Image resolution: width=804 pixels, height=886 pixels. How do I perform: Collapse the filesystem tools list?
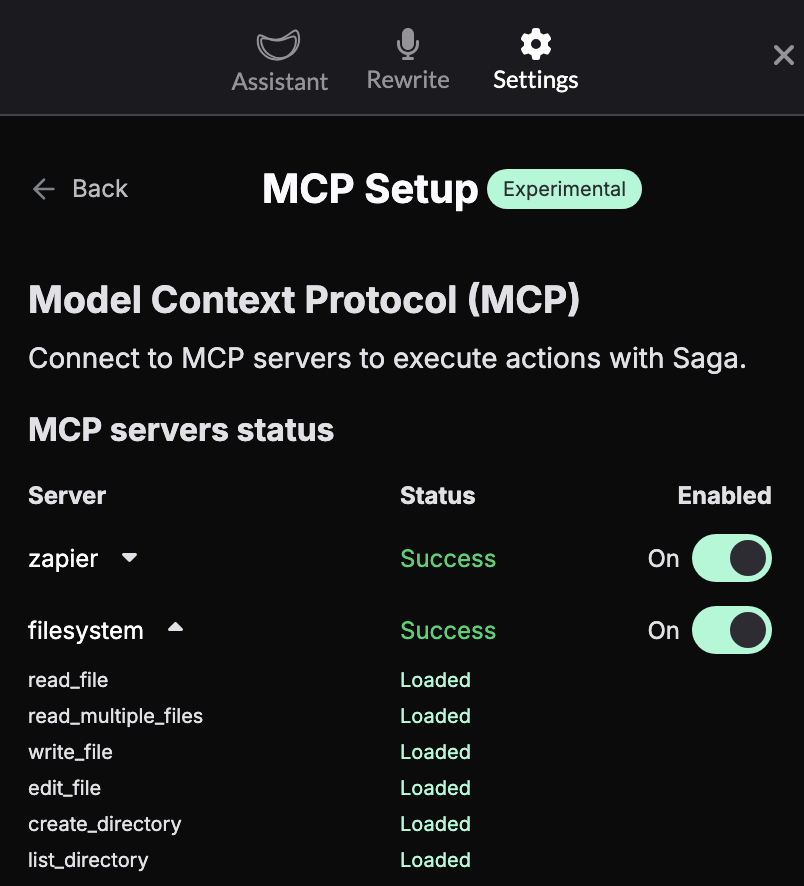pyautogui.click(x=175, y=628)
